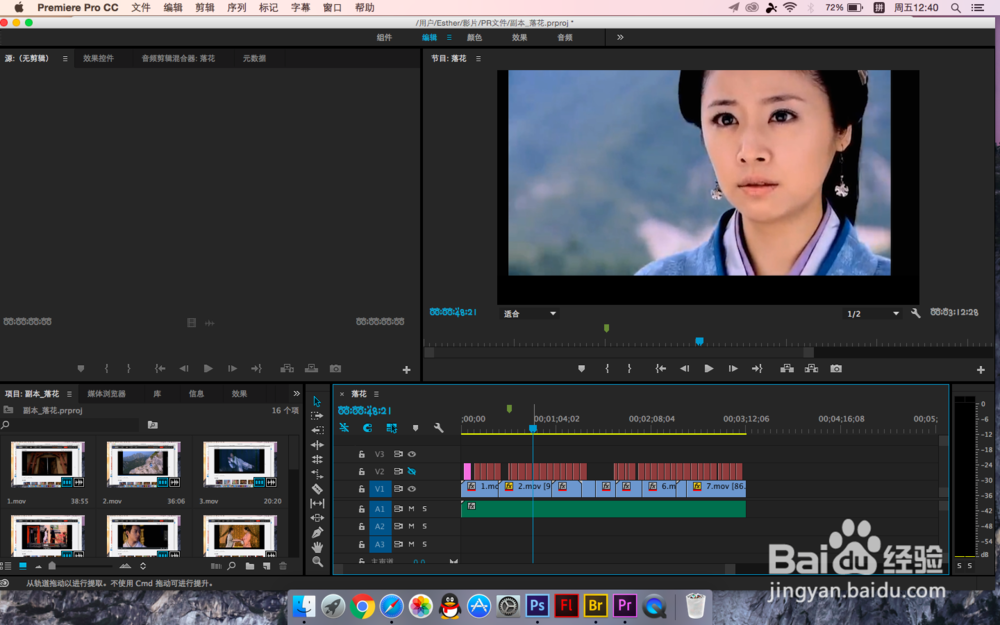Toggle lock on track V2

[x=361, y=471]
